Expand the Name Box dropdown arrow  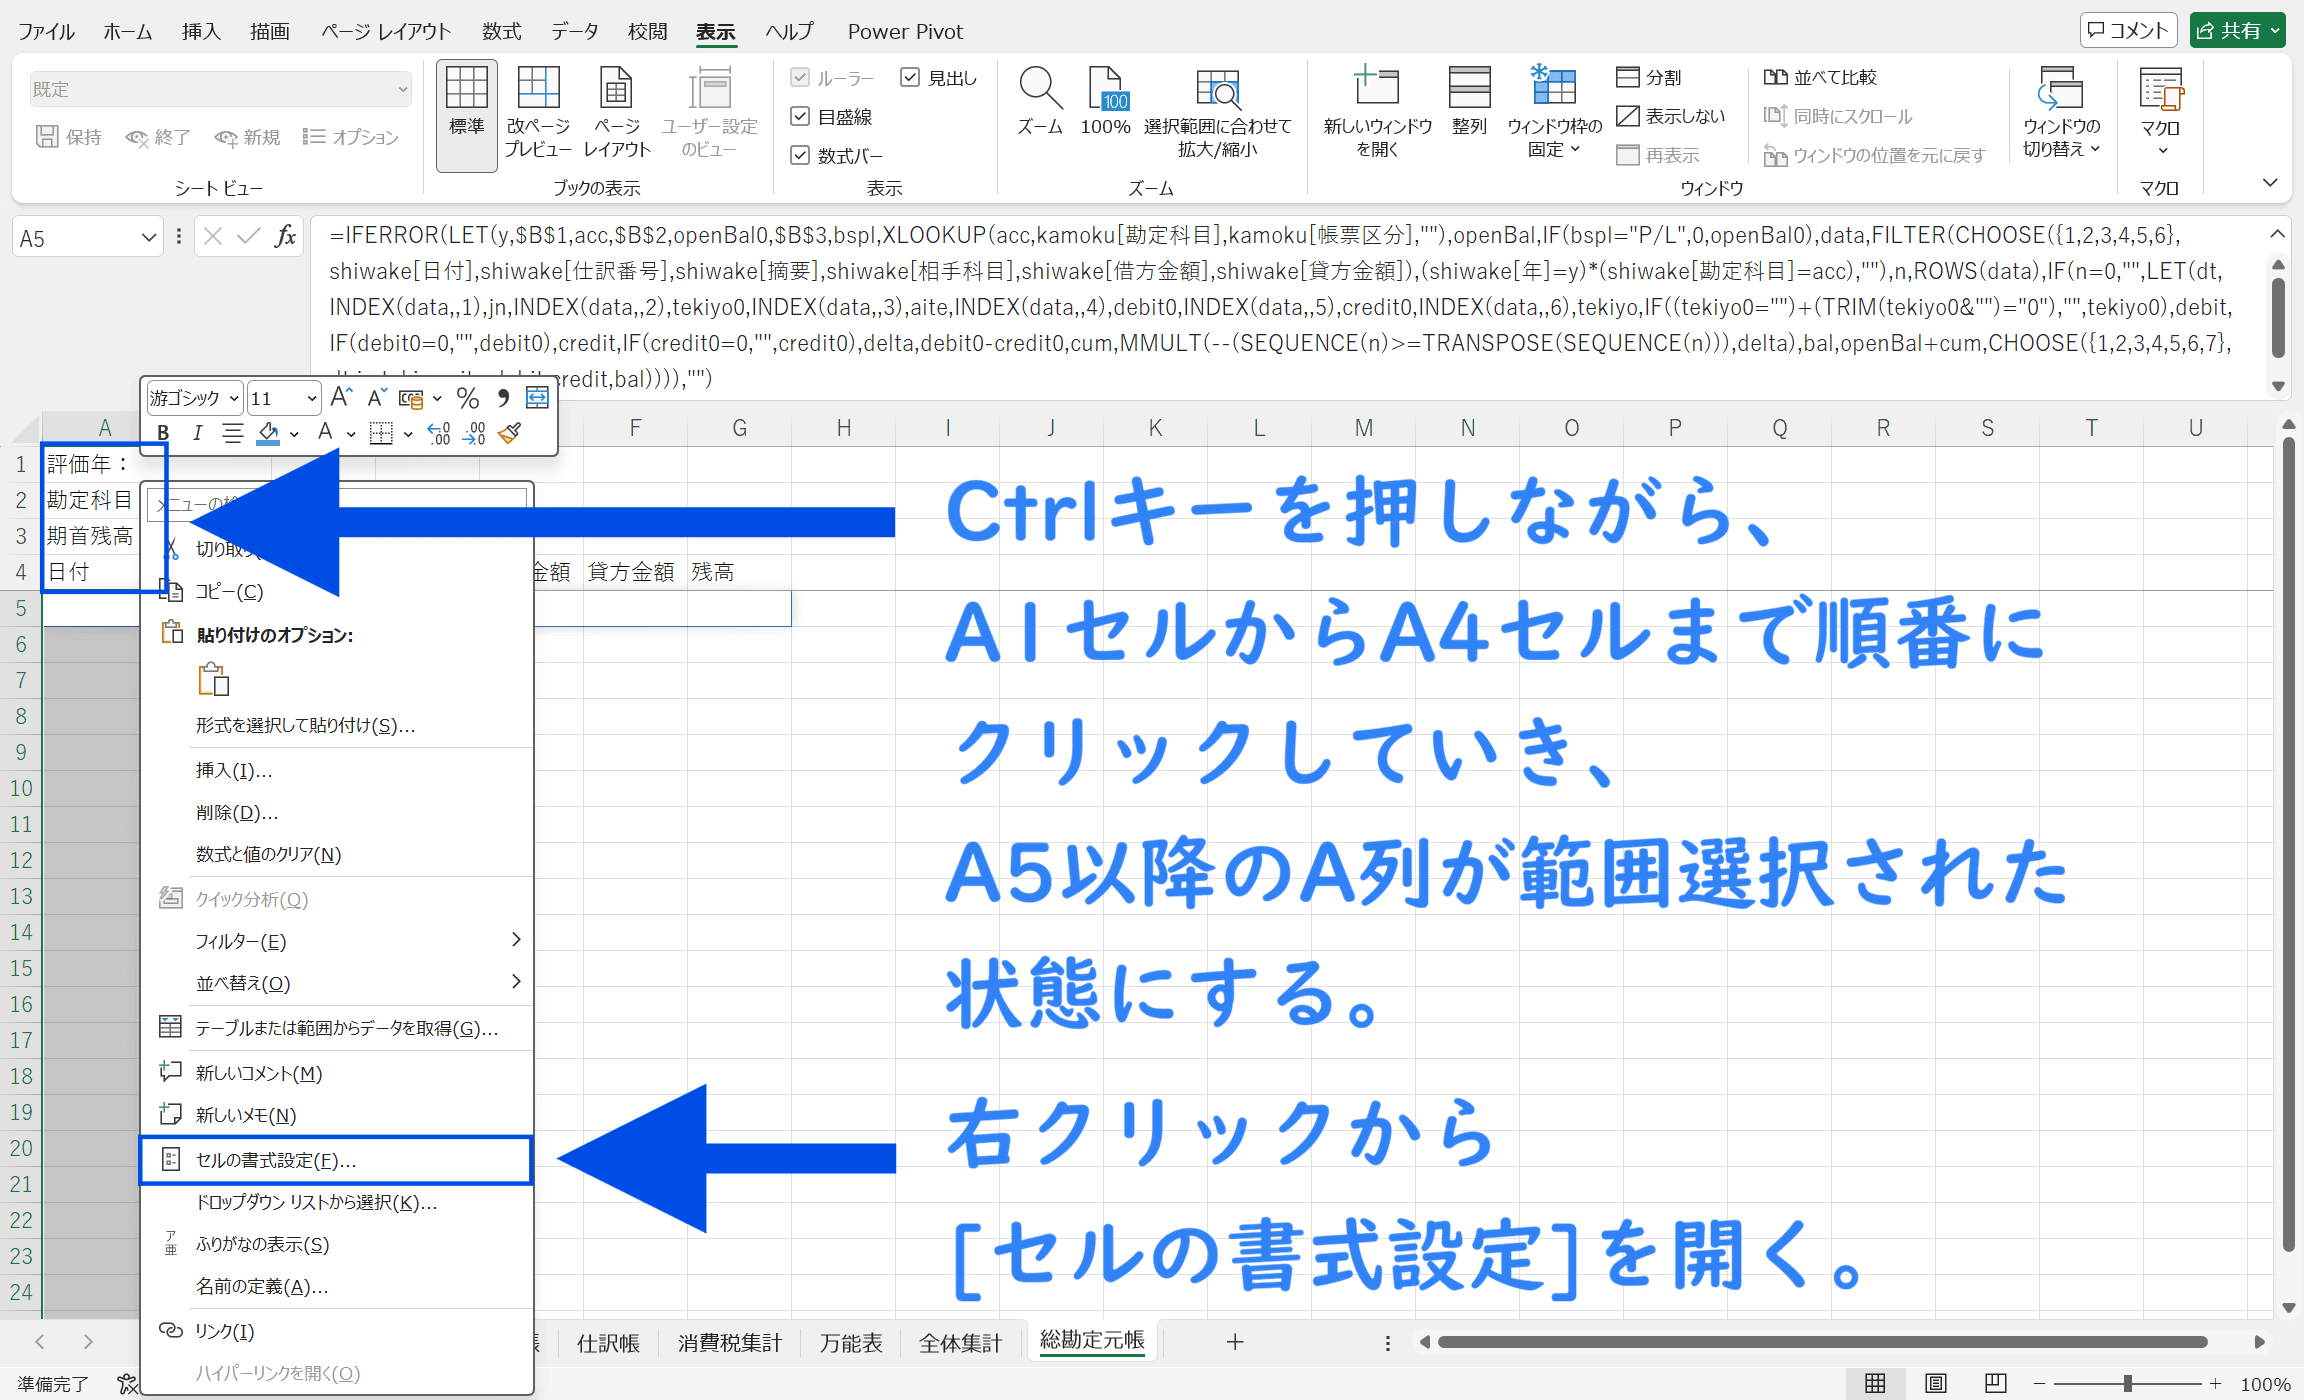coord(149,237)
